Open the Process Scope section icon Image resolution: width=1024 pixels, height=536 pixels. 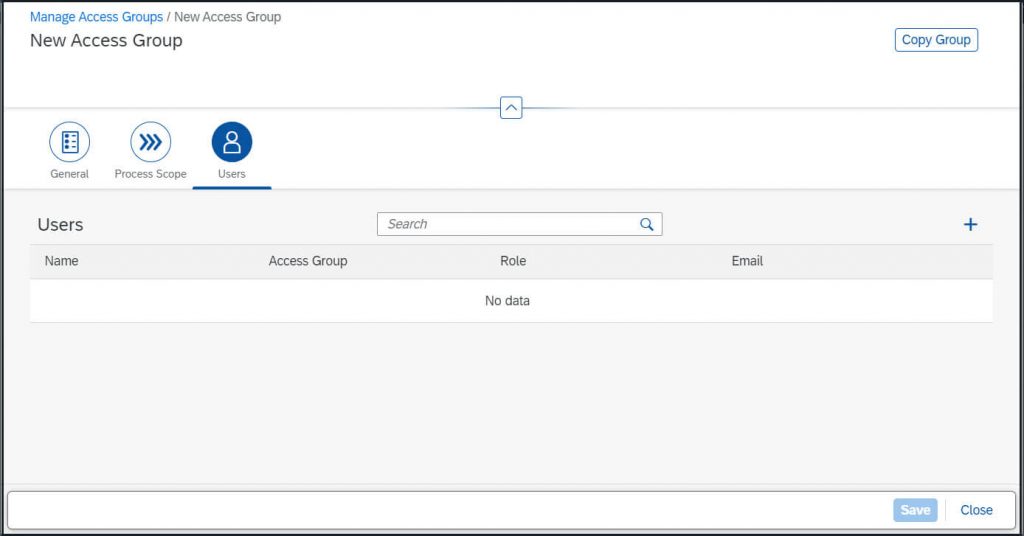[x=150, y=142]
